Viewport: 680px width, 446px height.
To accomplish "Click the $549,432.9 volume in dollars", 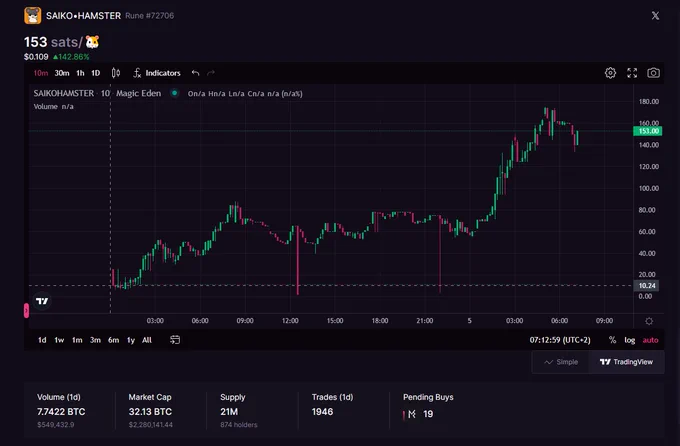I will 56,425.
